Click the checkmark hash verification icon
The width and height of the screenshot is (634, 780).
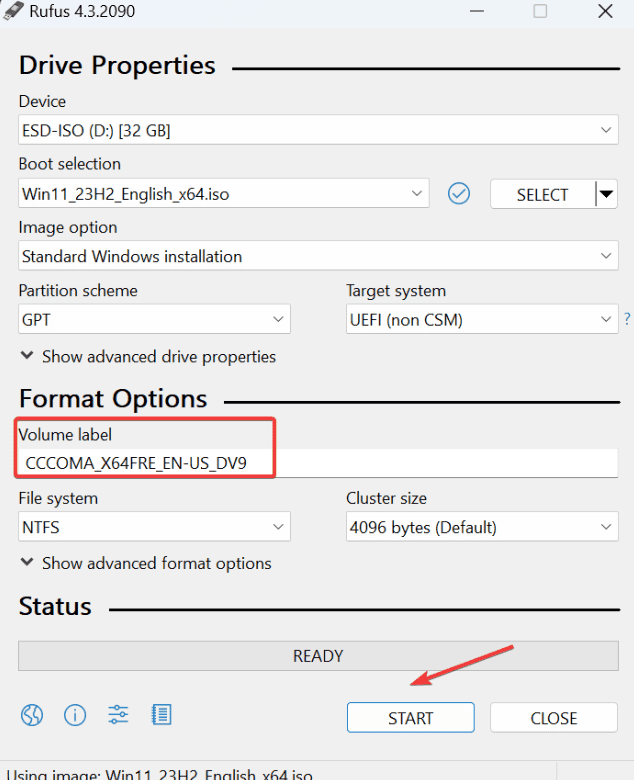[459, 194]
